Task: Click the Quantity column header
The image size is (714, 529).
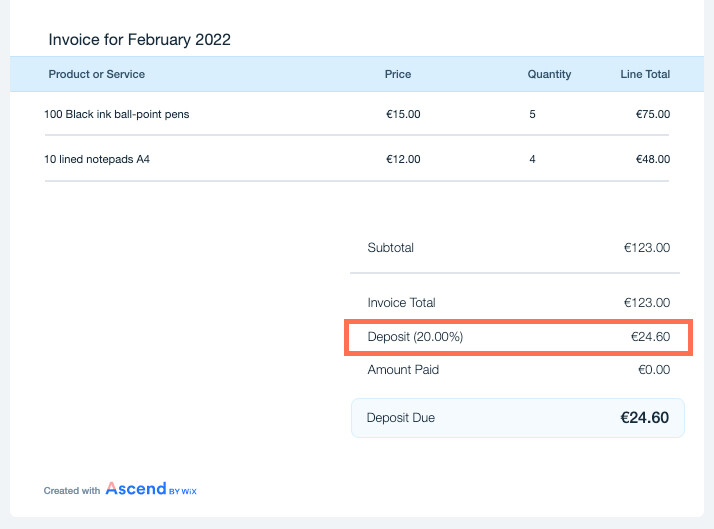Action: pyautogui.click(x=549, y=74)
